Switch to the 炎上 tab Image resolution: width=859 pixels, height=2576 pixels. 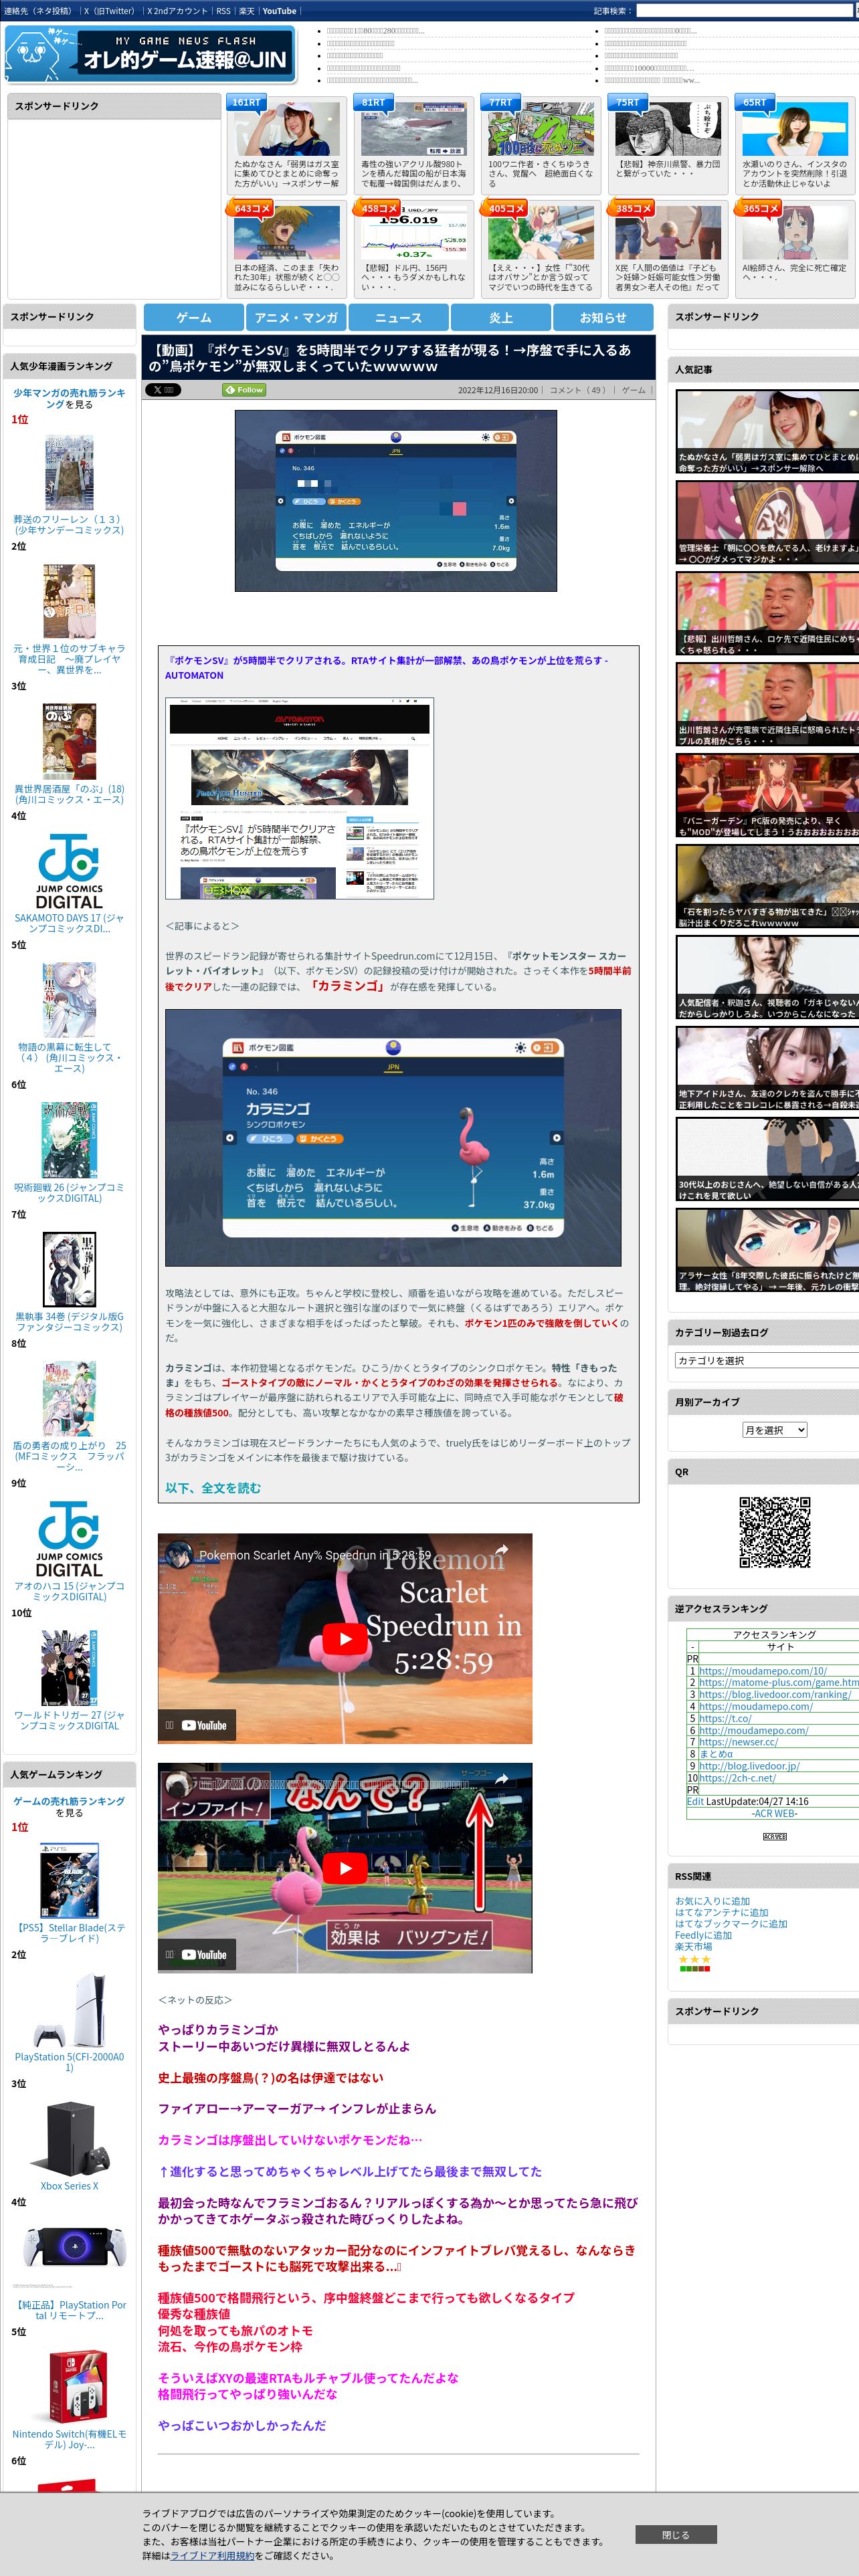(501, 318)
